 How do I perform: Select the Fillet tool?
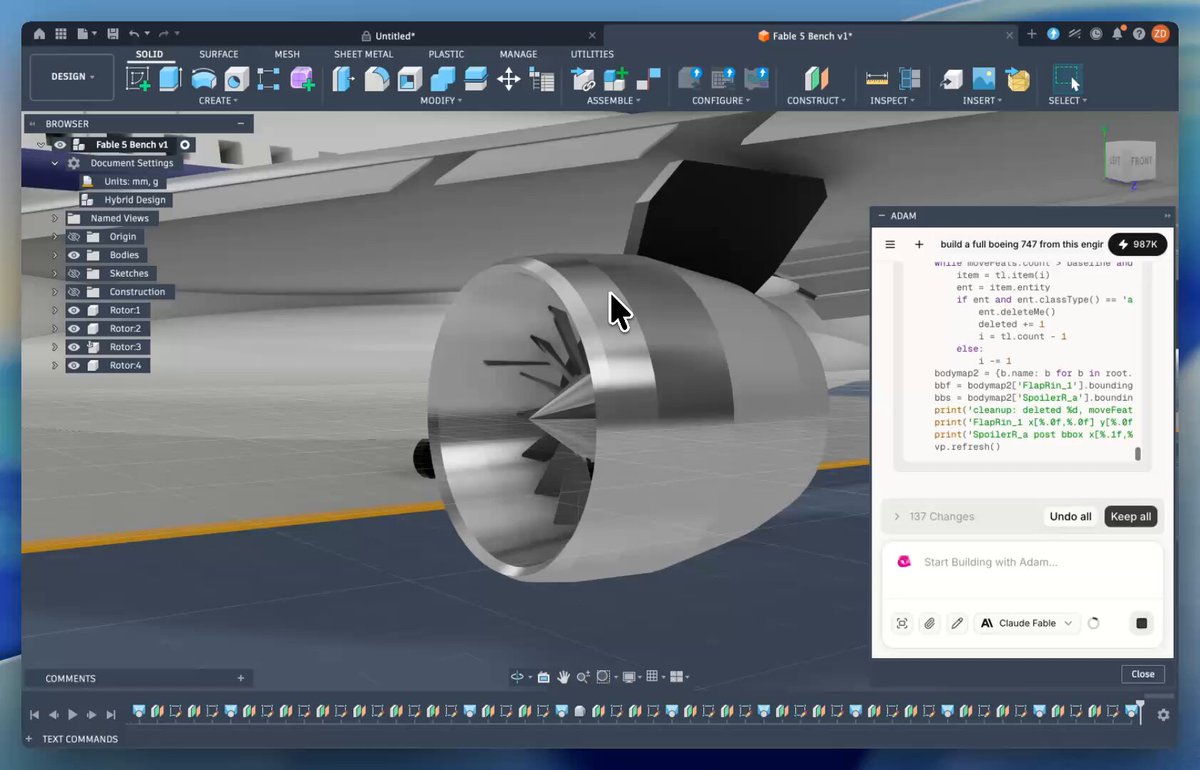(377, 79)
